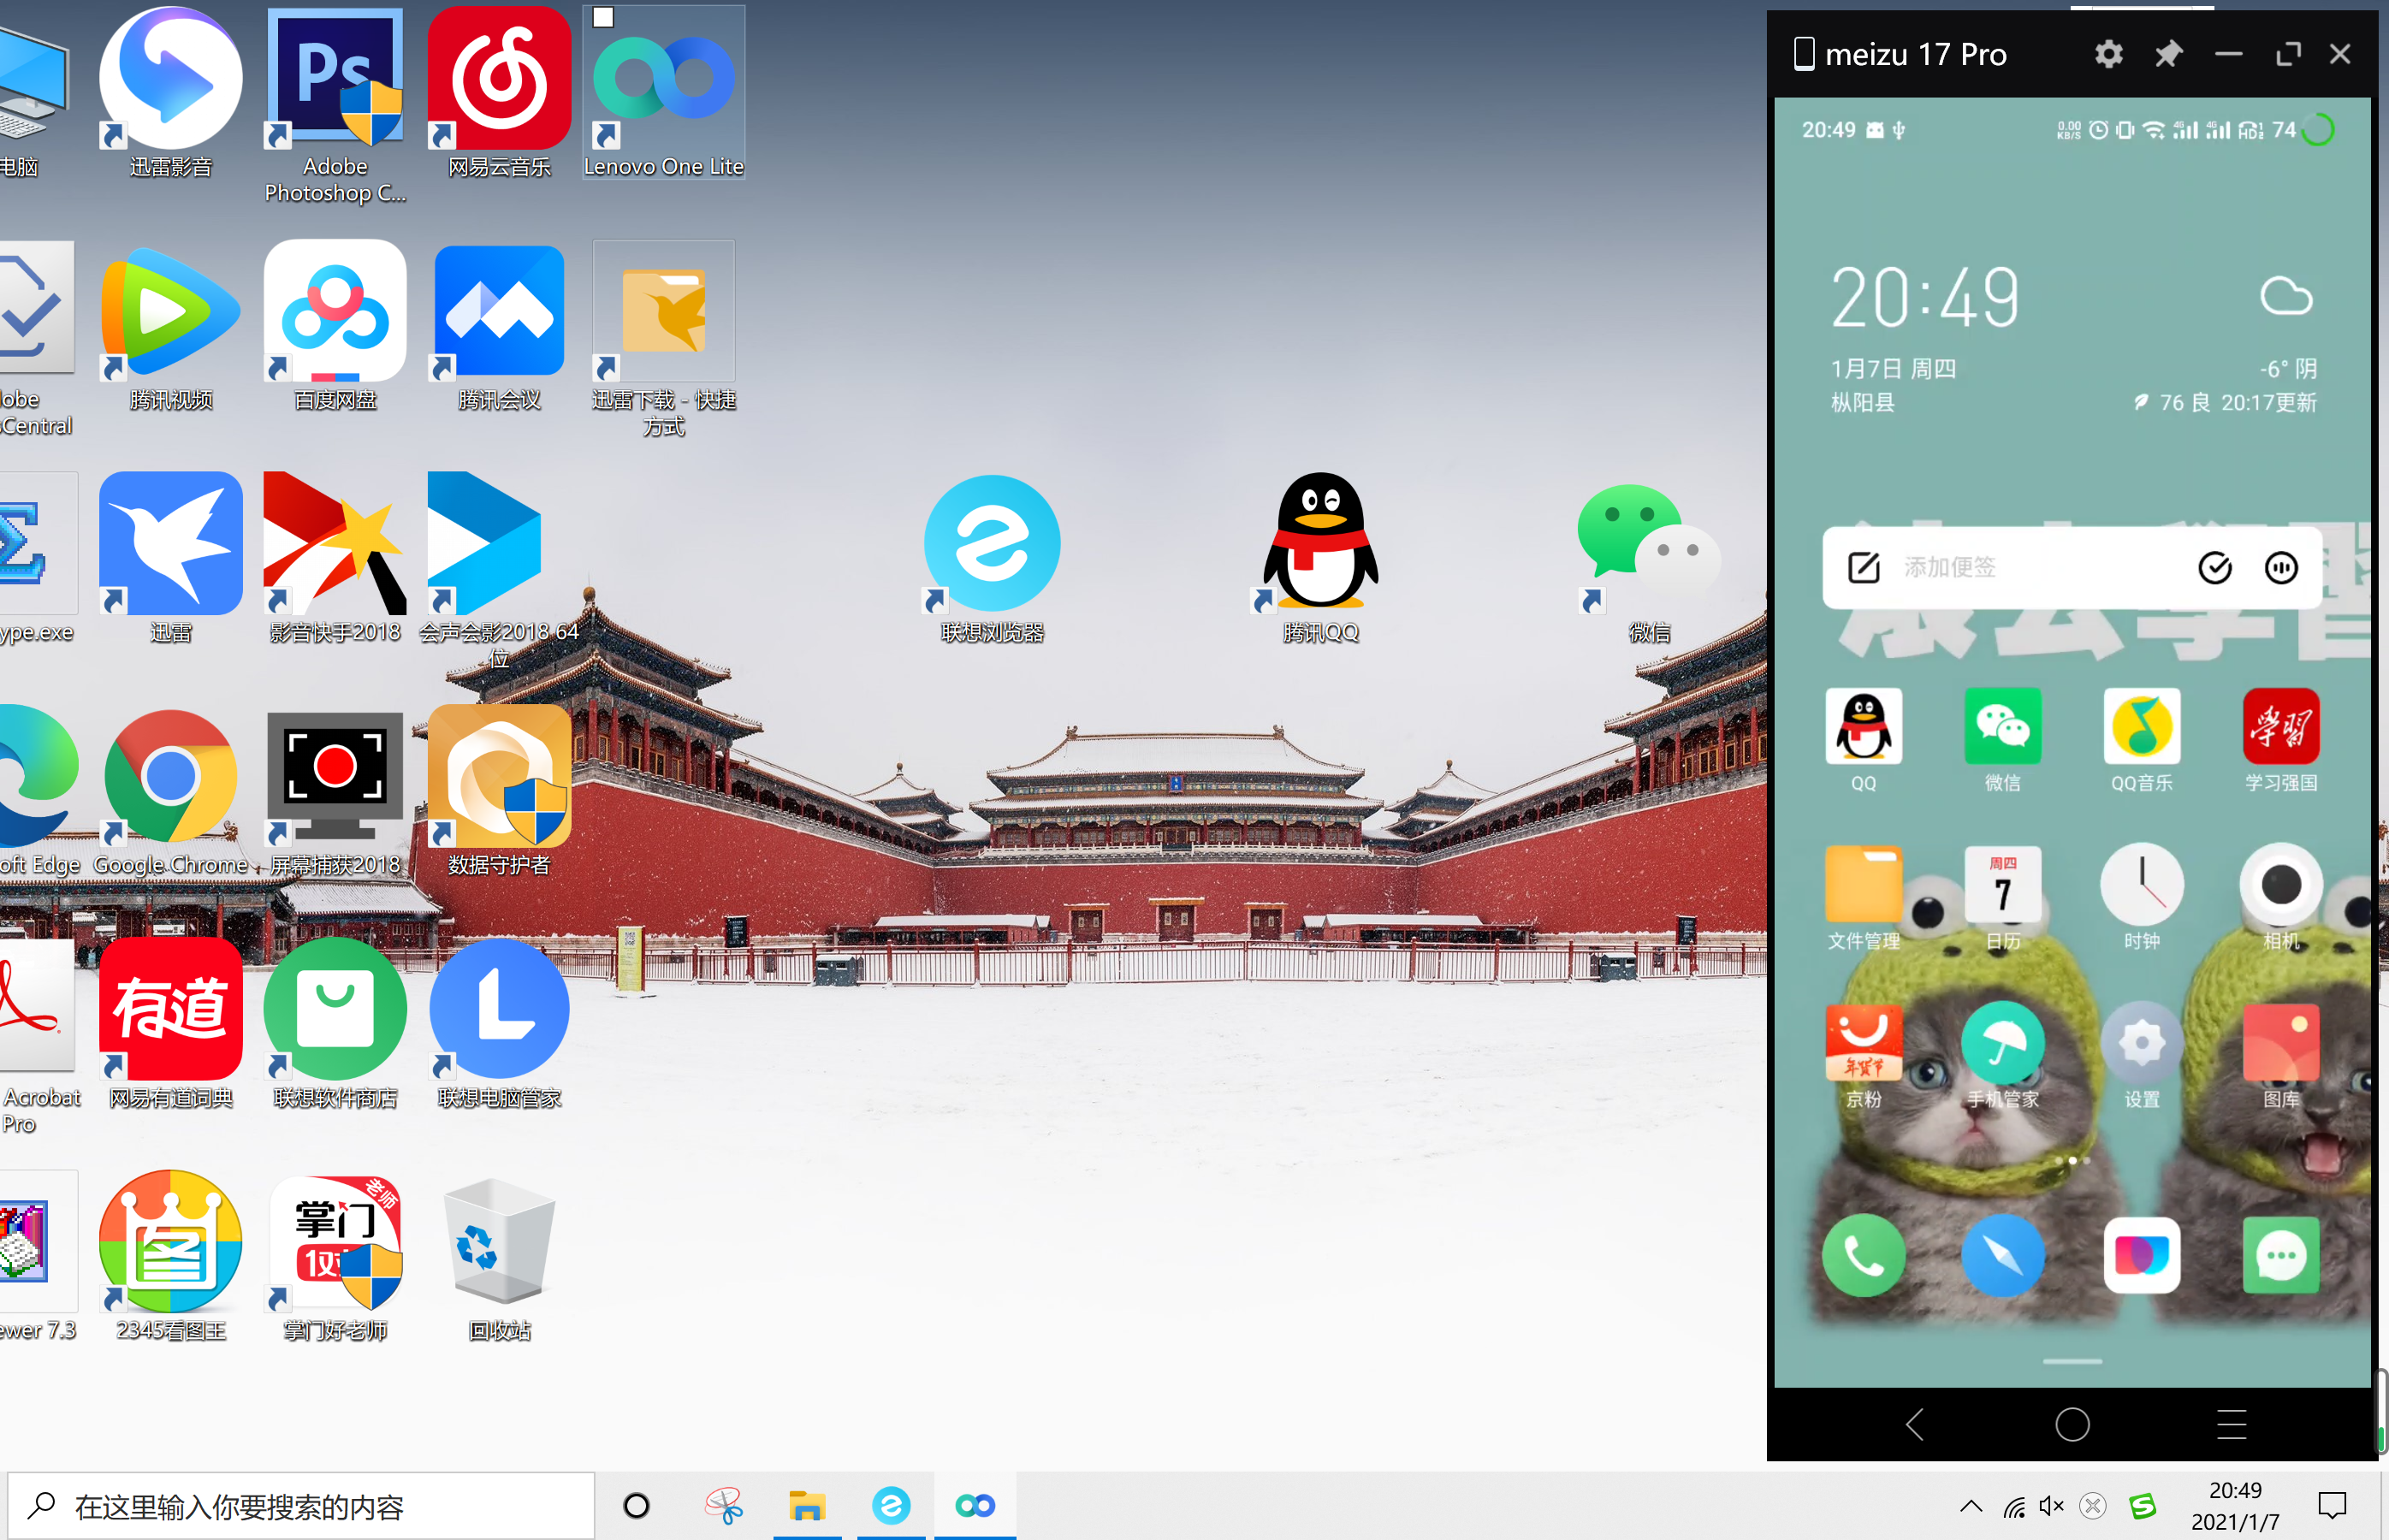2389x1540 pixels.
Task: Open Adobe Photoshop desktop icon
Action: click(x=335, y=104)
